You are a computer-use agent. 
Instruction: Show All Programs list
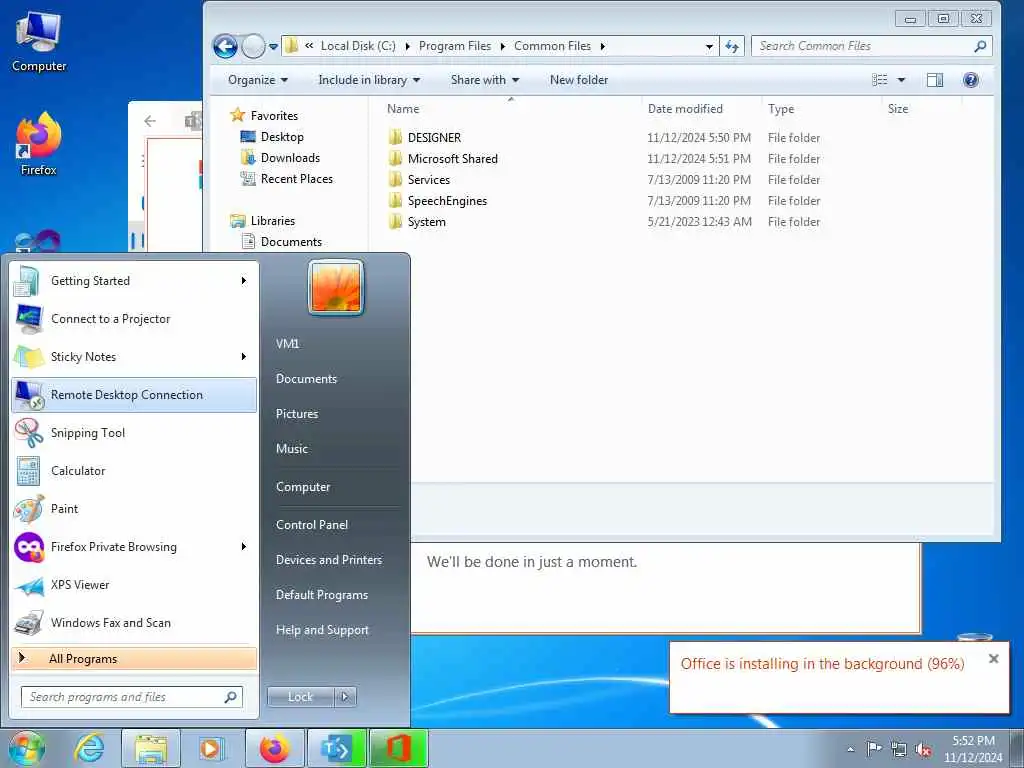(134, 658)
